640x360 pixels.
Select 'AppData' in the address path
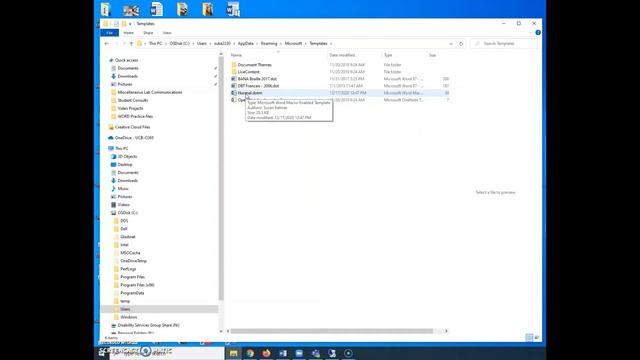click(x=246, y=44)
